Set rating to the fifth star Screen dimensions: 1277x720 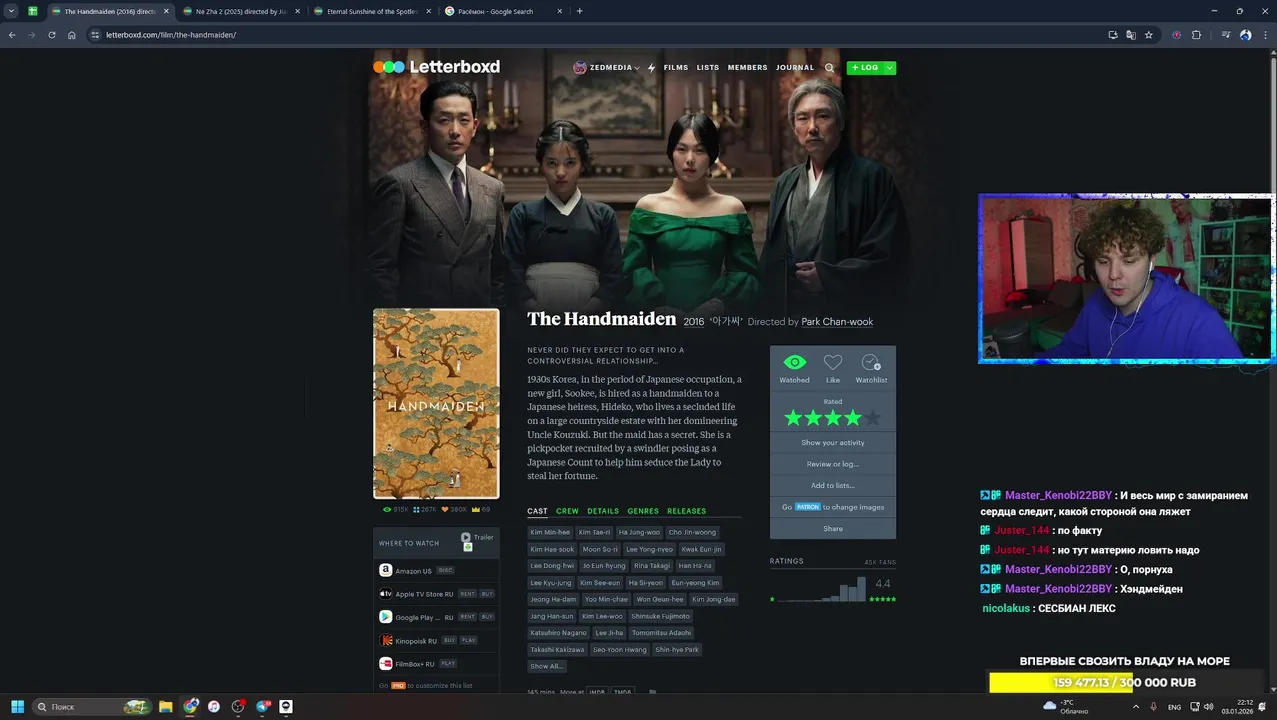tap(872, 418)
